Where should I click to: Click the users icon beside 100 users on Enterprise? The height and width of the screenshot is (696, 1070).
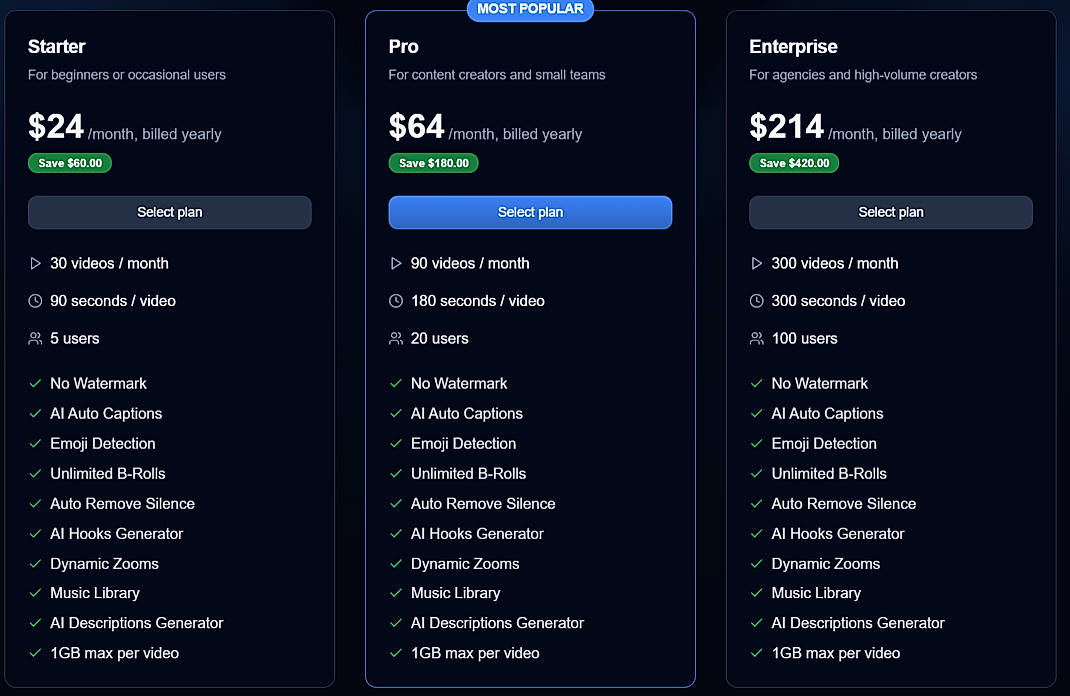(x=756, y=338)
